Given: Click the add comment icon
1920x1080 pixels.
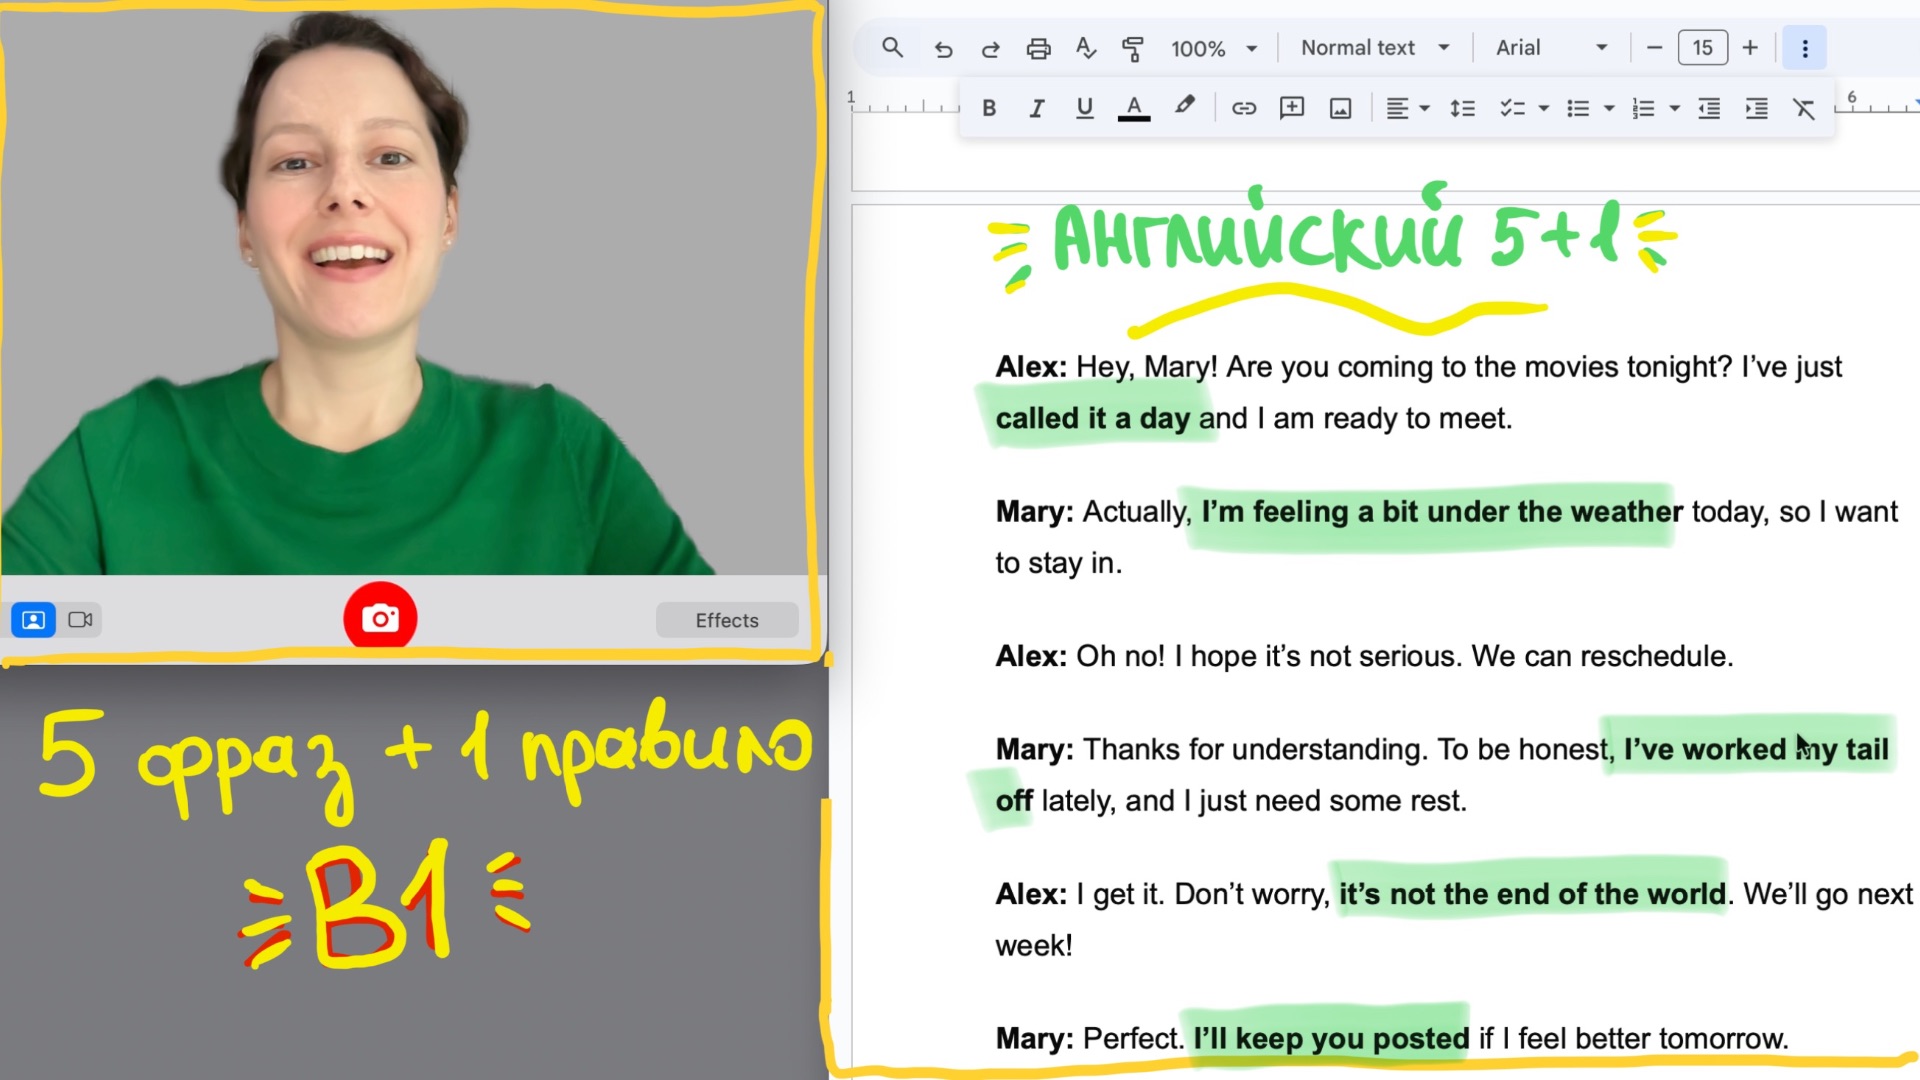Looking at the screenshot, I should coord(1292,108).
